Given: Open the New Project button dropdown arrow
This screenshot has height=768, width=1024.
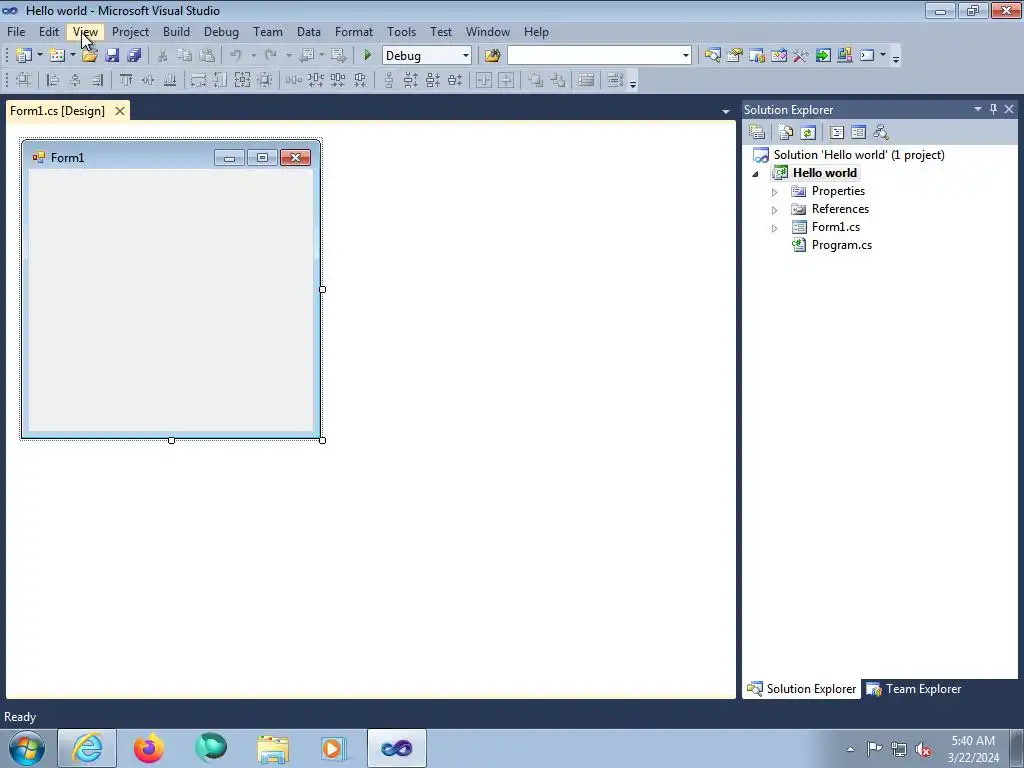Looking at the screenshot, I should [40, 56].
